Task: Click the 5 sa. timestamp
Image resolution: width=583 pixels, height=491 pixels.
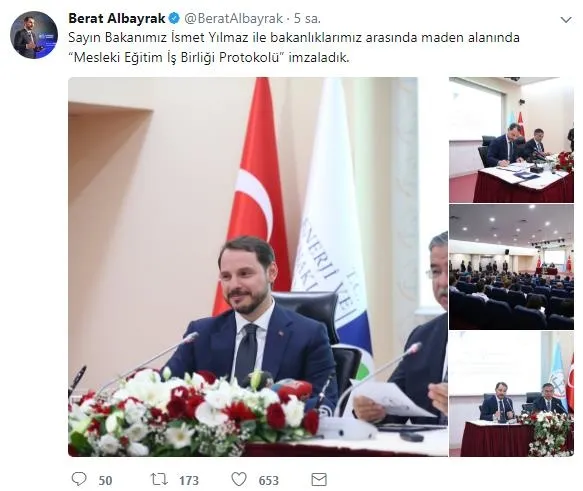Action: click(x=307, y=18)
